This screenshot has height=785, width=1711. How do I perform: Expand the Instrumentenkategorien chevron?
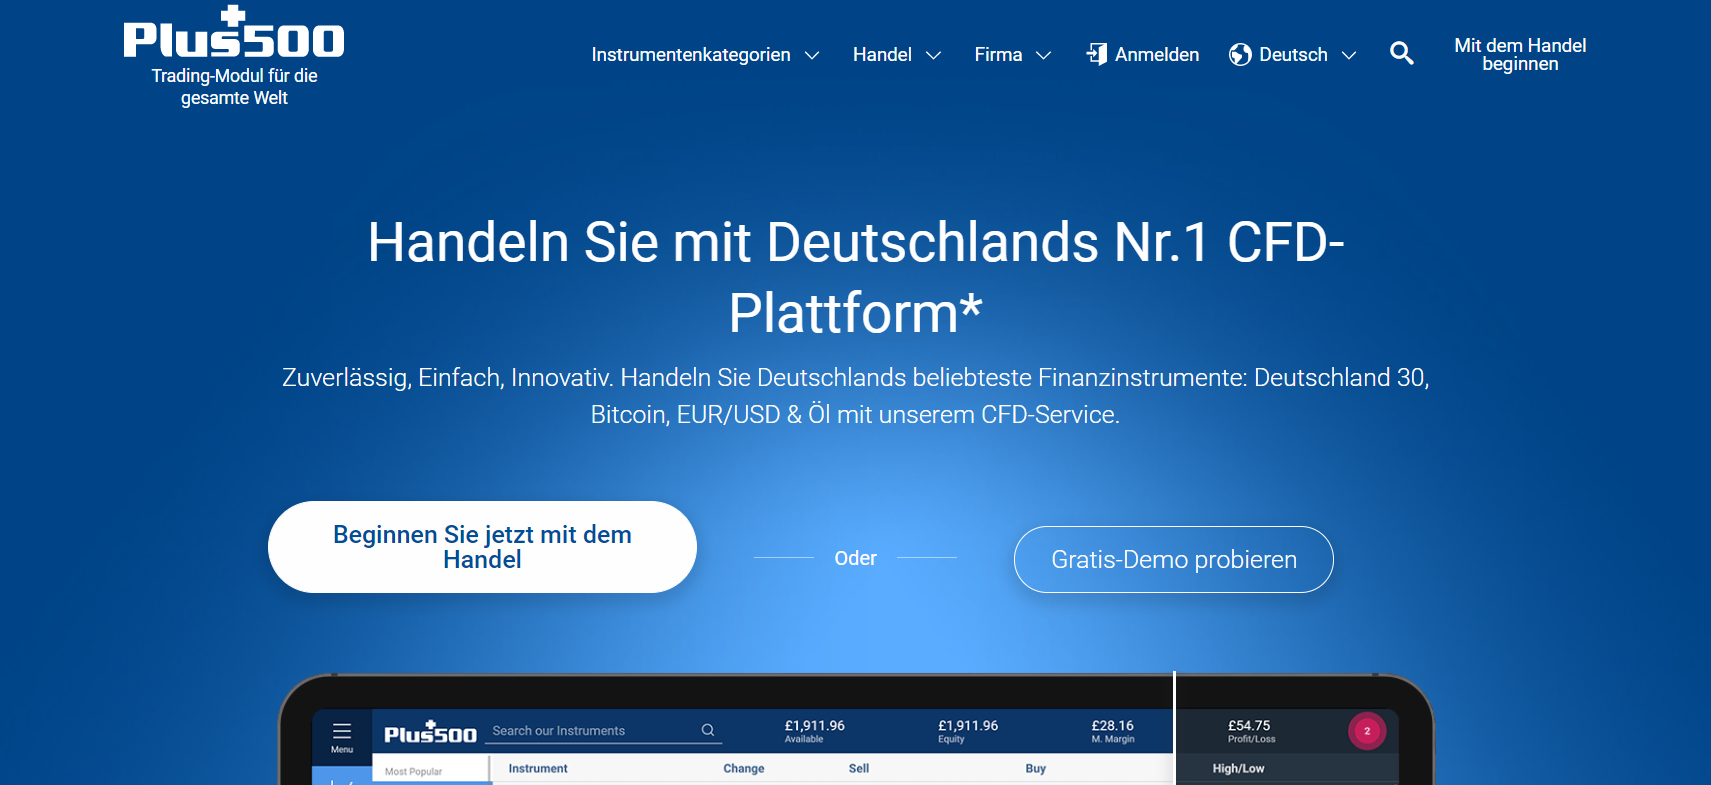(x=812, y=56)
